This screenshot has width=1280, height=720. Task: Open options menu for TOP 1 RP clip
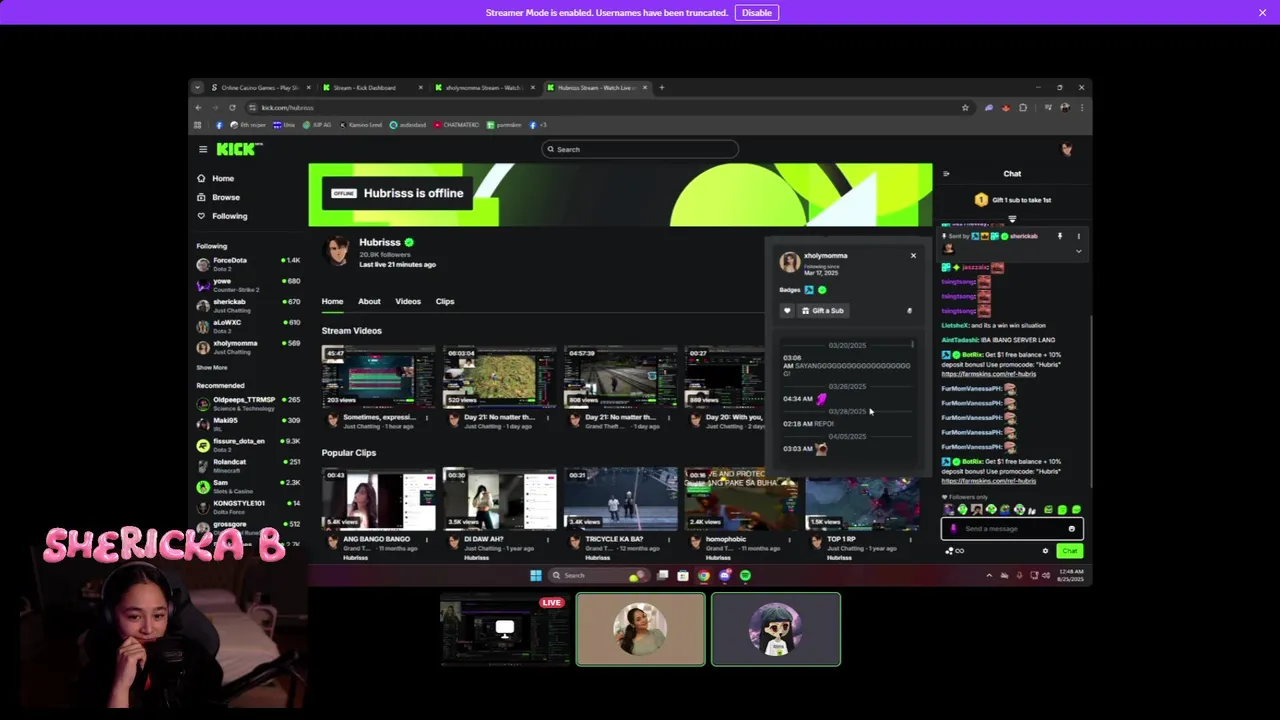[x=910, y=540]
